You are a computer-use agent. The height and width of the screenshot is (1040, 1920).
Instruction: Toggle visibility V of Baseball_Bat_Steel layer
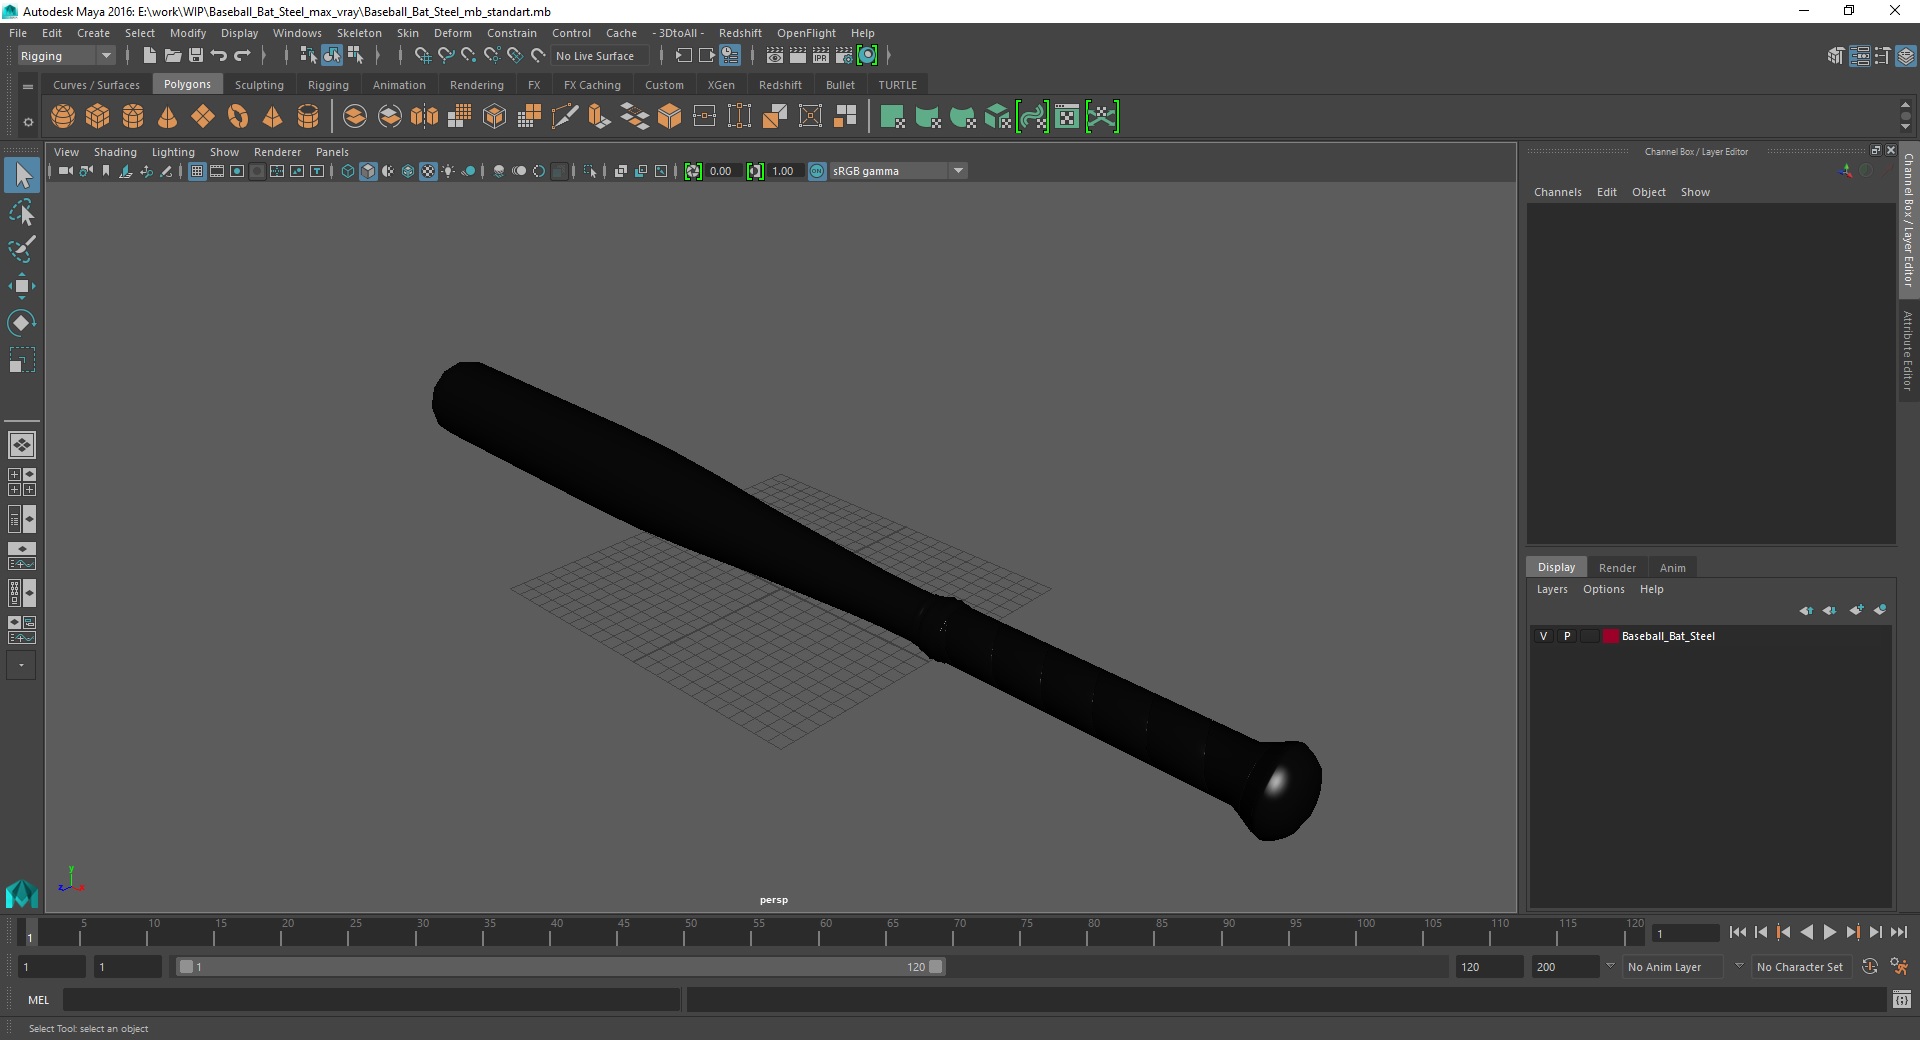coord(1543,636)
